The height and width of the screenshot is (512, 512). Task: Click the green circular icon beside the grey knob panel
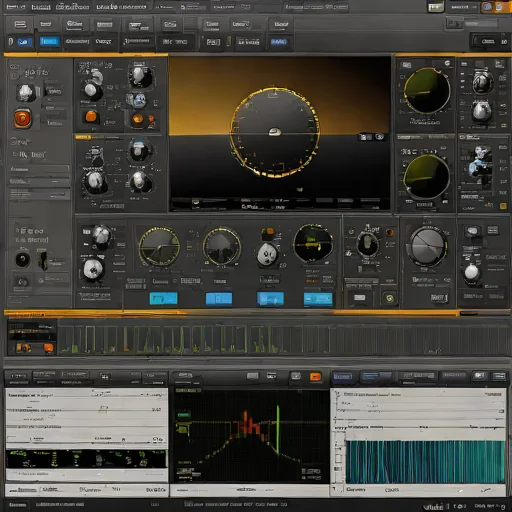pos(389,298)
